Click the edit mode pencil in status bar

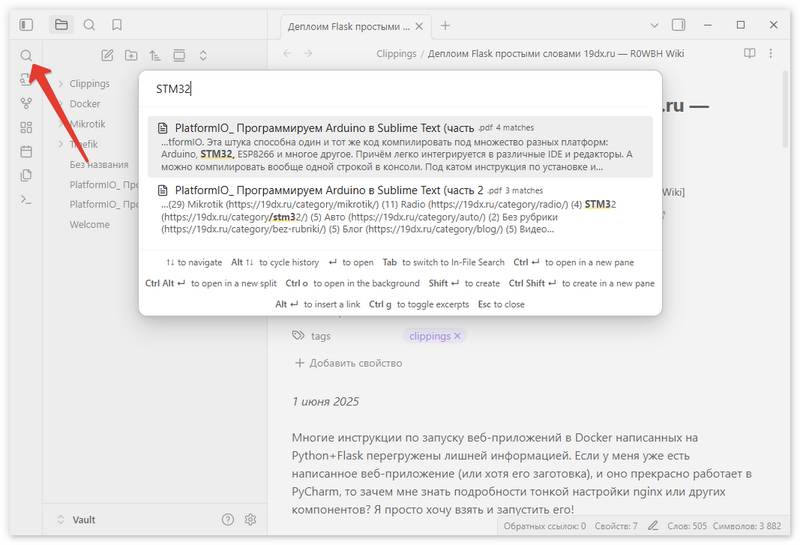coord(653,526)
